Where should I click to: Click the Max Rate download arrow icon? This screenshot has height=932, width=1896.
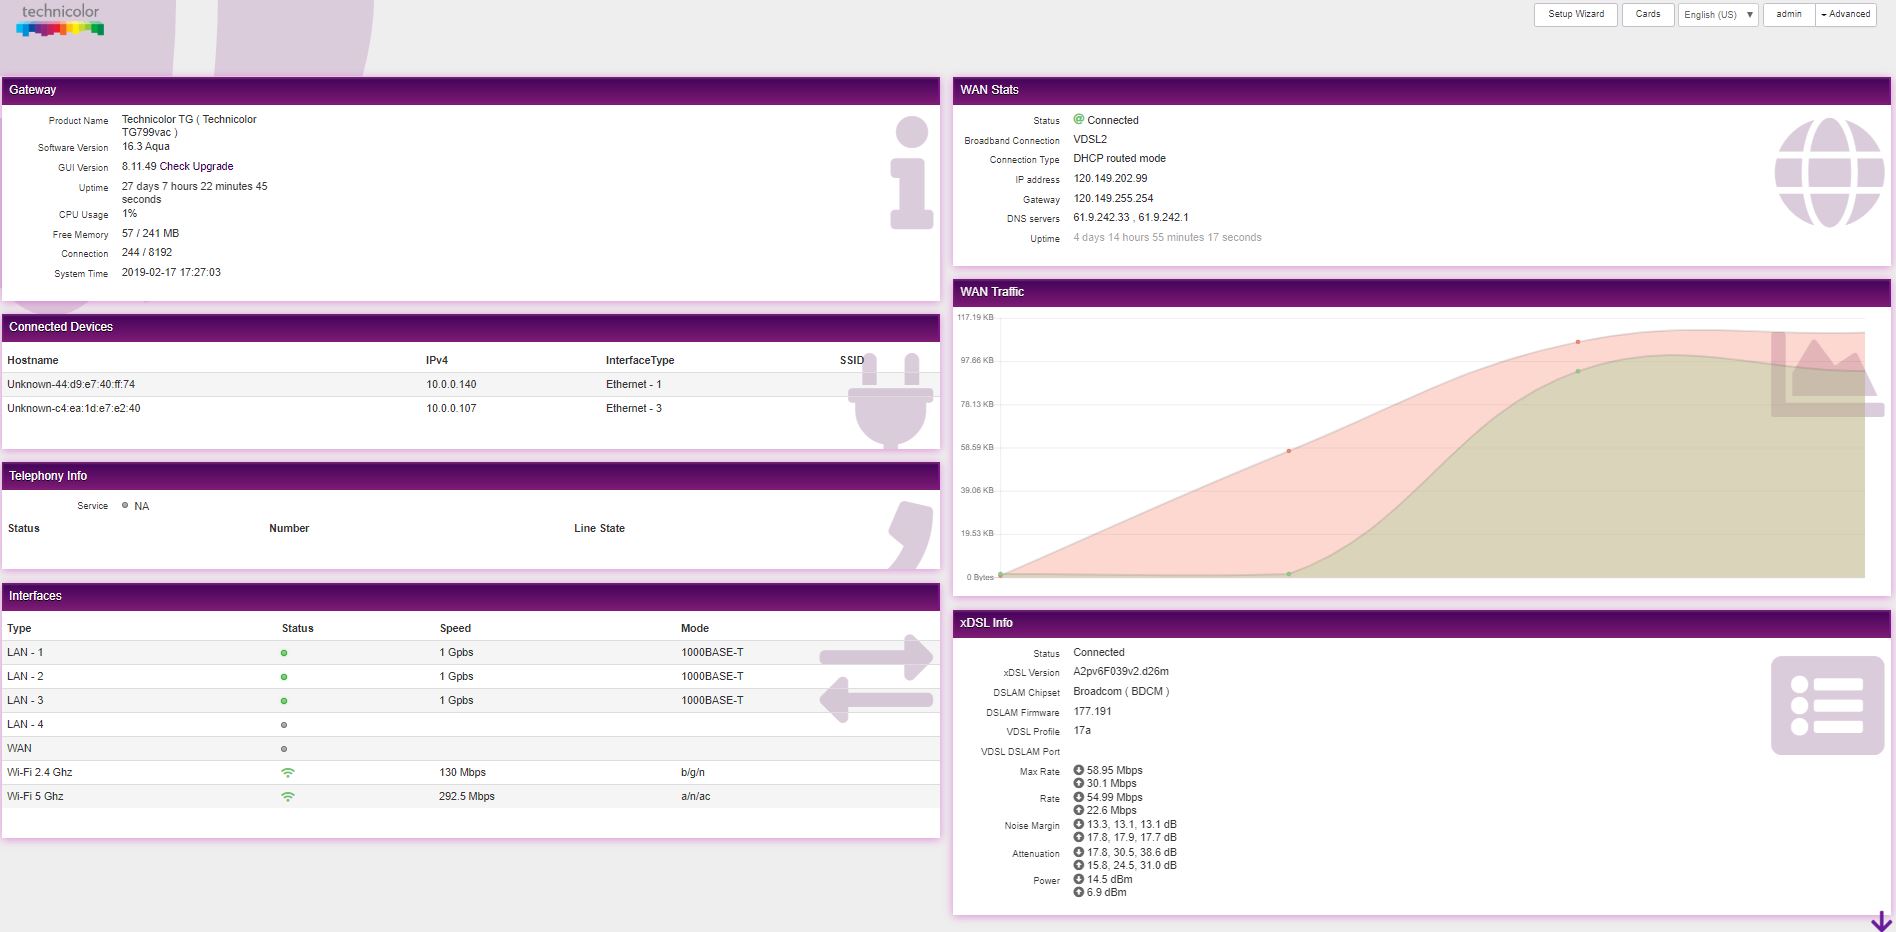tap(1079, 770)
